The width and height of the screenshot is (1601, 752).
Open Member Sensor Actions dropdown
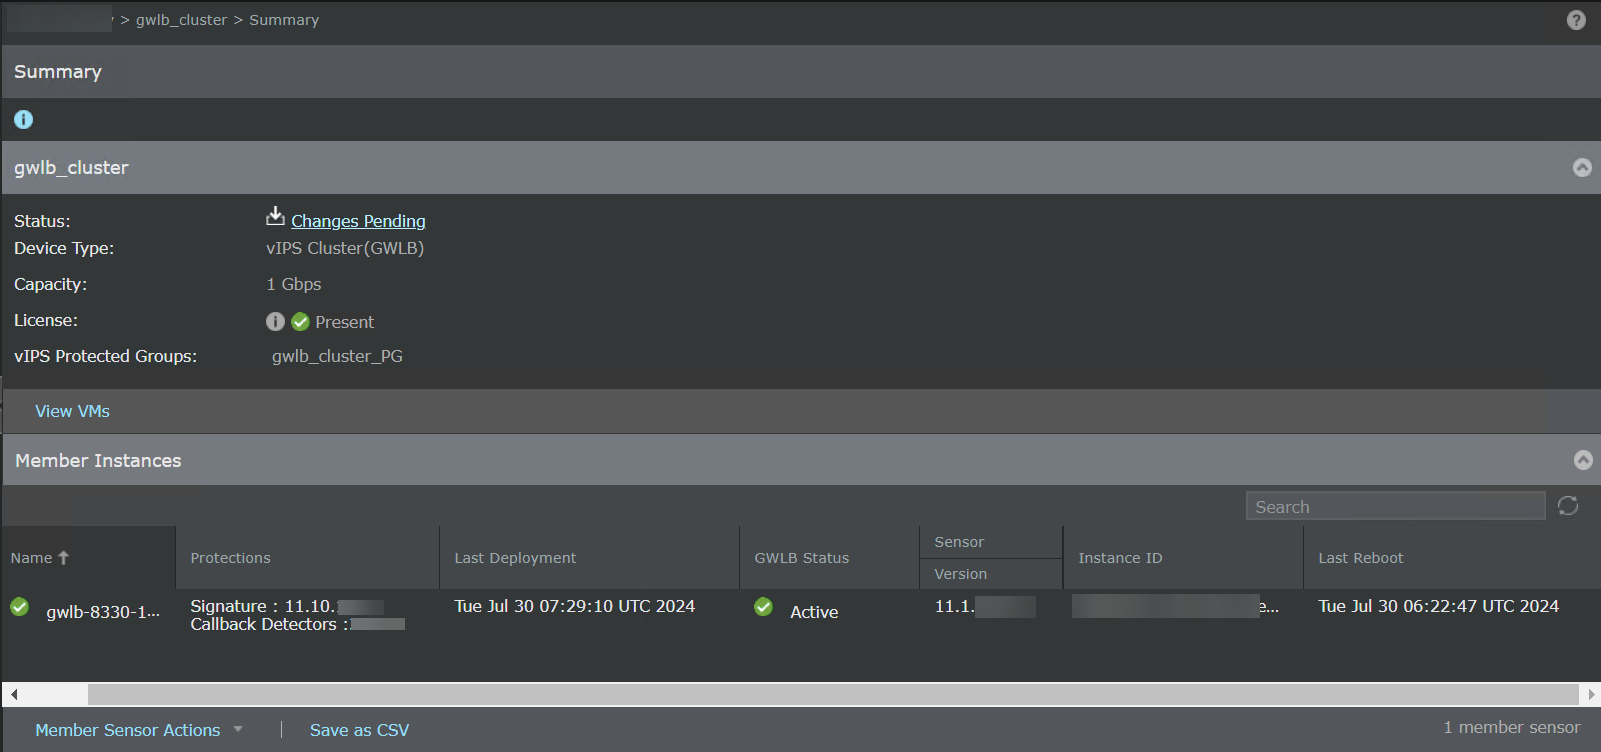coord(139,730)
